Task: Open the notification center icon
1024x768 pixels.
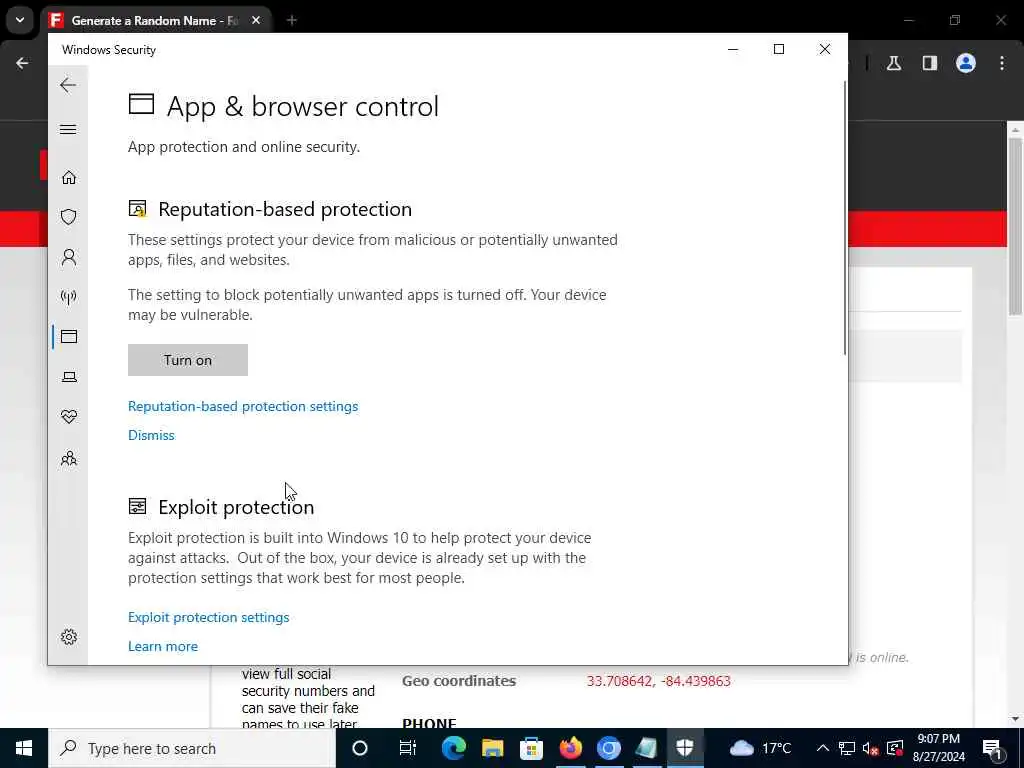Action: pyautogui.click(x=992, y=748)
